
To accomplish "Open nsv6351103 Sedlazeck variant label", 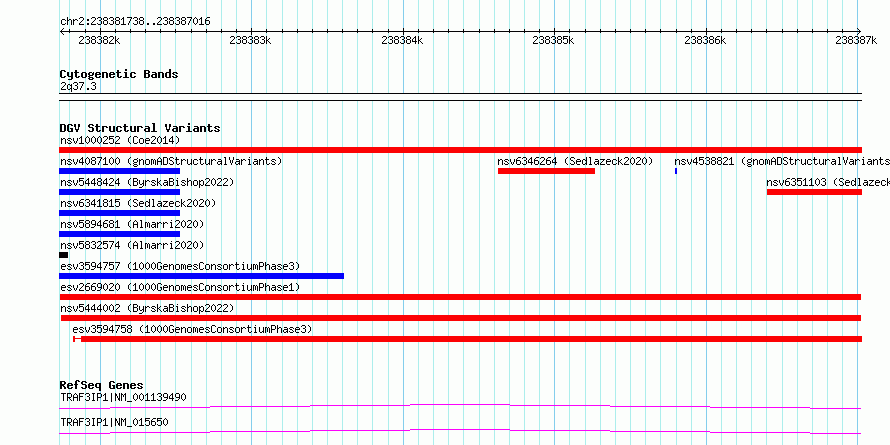I will pos(828,183).
